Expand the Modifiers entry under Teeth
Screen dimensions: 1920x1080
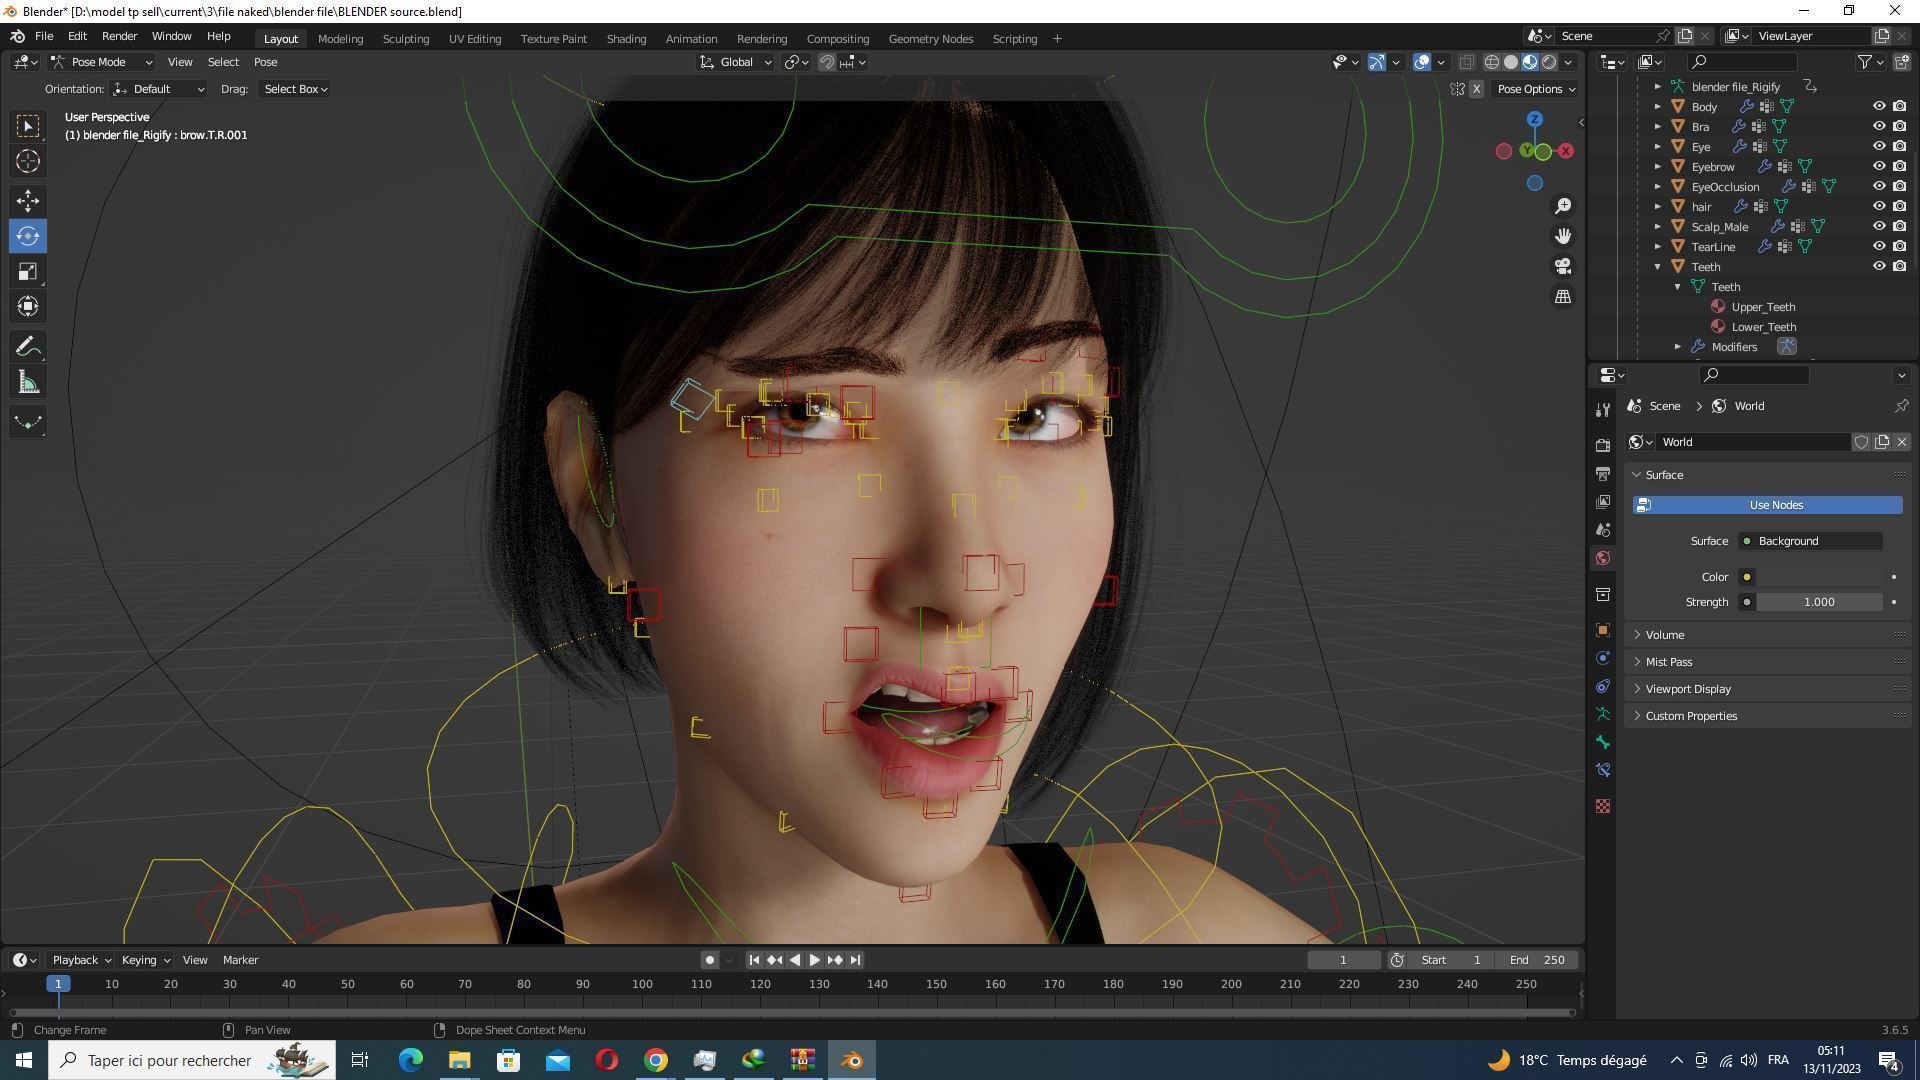[1677, 347]
